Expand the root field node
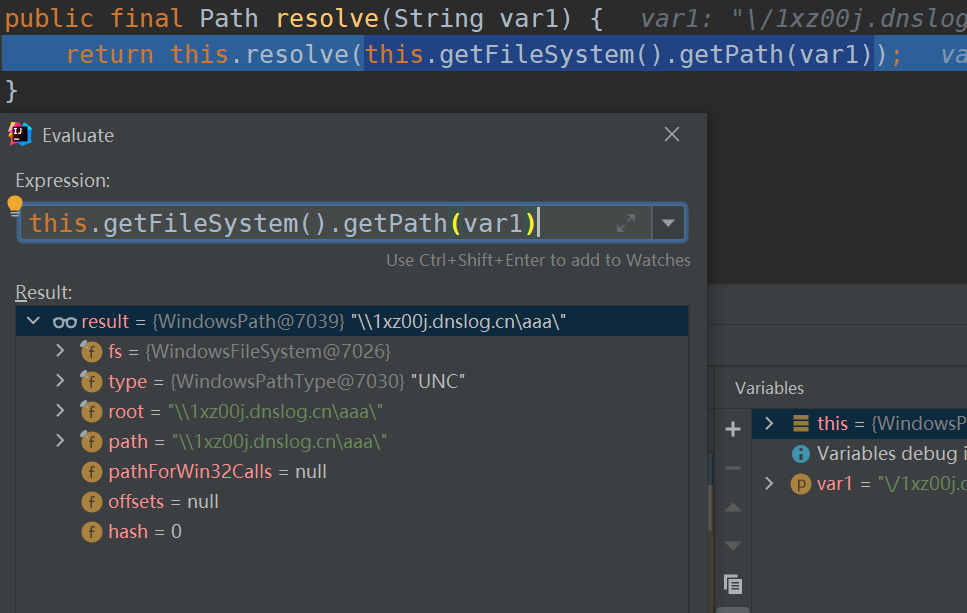The height and width of the screenshot is (613, 967). [60, 411]
